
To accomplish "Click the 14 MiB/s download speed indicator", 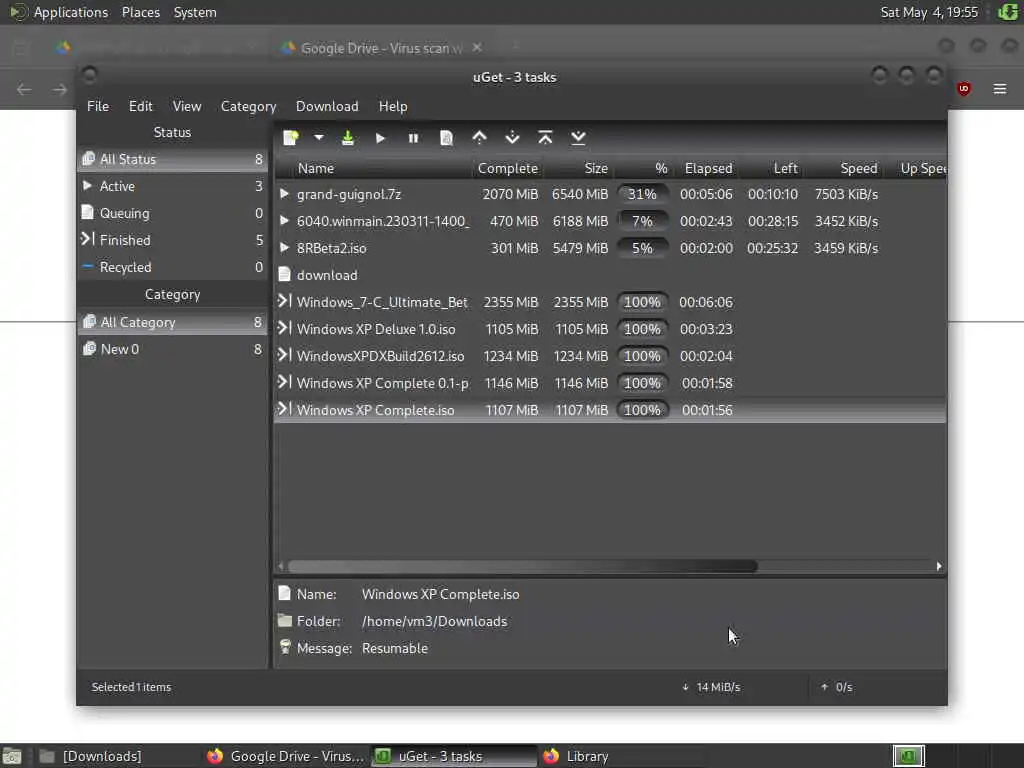I will pyautogui.click(x=711, y=687).
